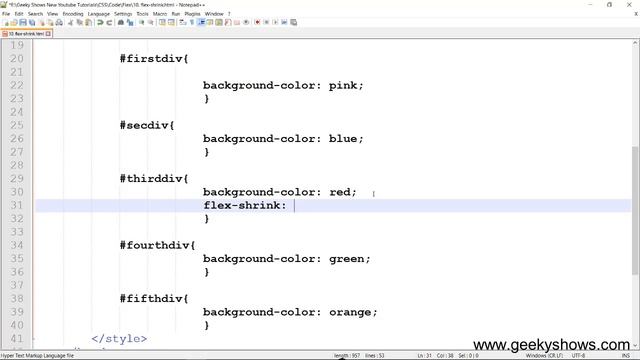This screenshot has width=640, height=360.
Task: Open the Language menu
Action: 99,14
